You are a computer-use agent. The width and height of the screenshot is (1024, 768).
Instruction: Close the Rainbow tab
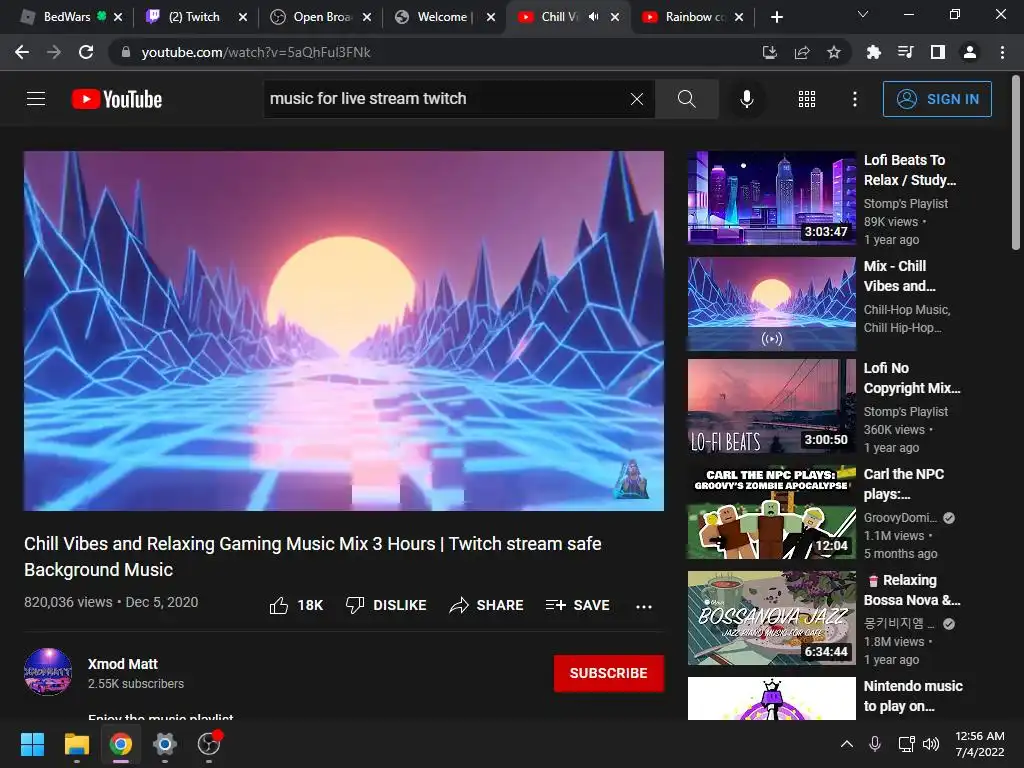[x=739, y=17]
